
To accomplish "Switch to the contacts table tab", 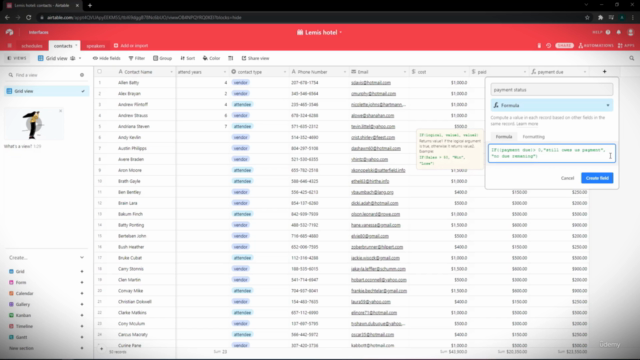I will click(63, 46).
